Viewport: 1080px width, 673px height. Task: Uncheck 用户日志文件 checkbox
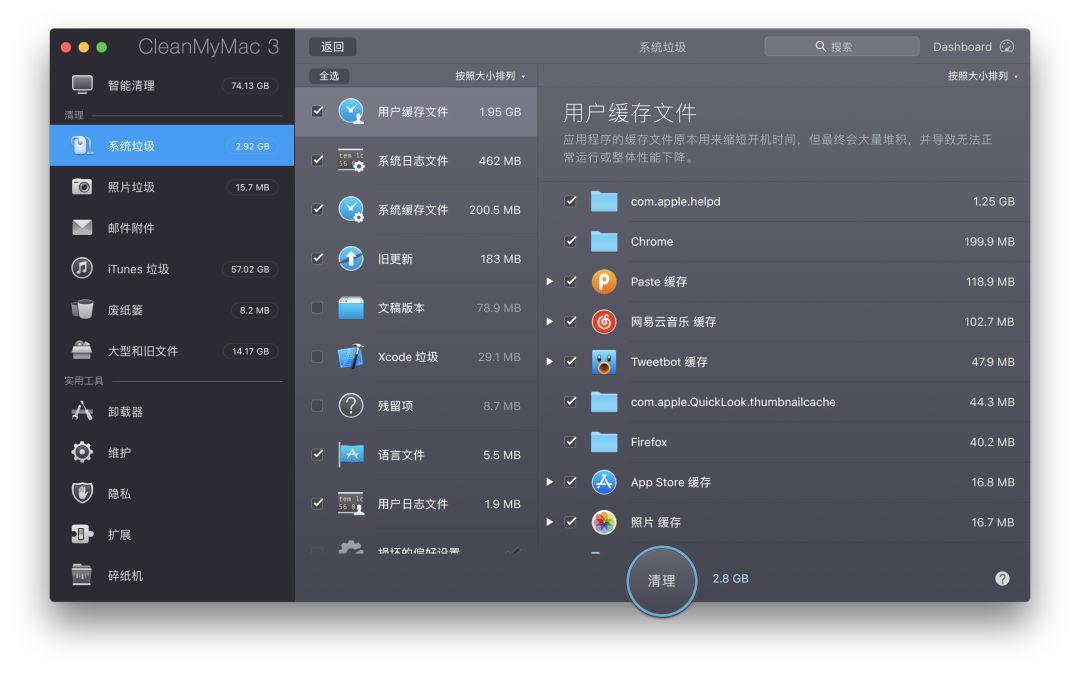(x=318, y=504)
